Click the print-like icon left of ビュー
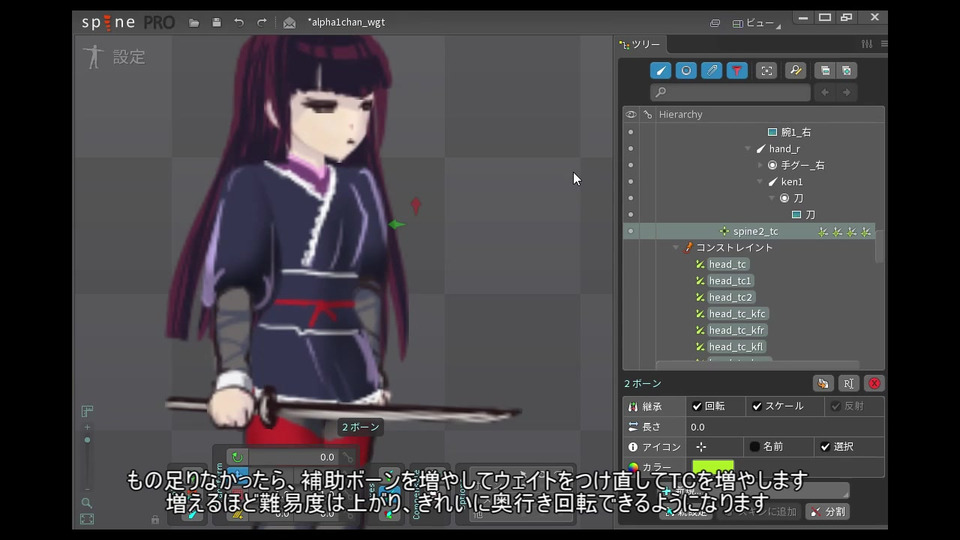This screenshot has width=960, height=540. pyautogui.click(x=714, y=23)
